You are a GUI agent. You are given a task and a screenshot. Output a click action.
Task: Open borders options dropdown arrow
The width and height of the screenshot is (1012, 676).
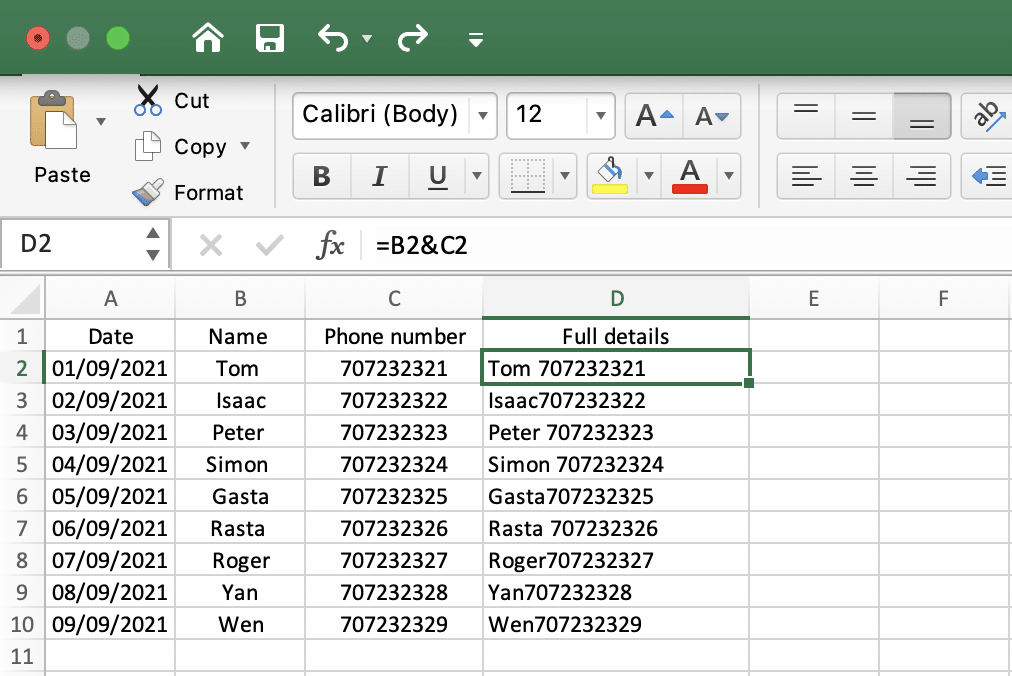pos(565,176)
